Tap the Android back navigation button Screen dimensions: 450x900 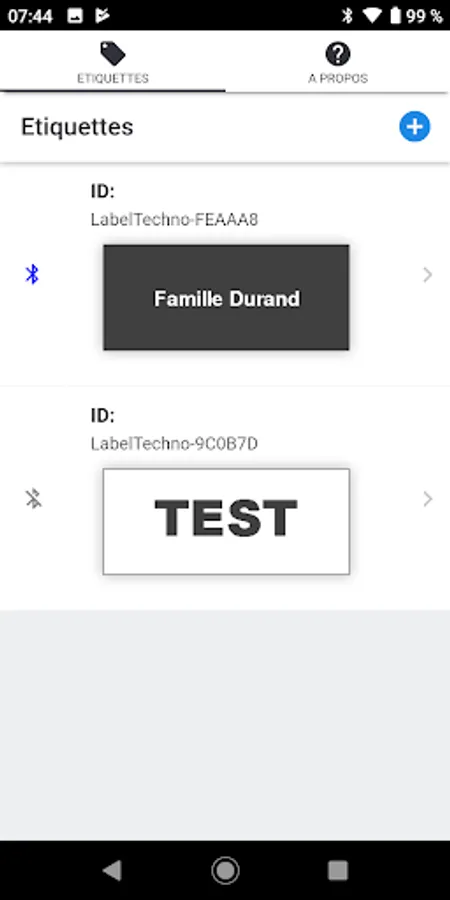[112, 871]
